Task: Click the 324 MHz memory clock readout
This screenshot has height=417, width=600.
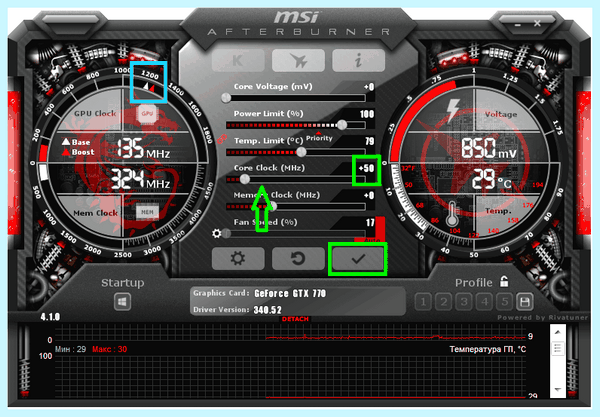Action: 140,179
